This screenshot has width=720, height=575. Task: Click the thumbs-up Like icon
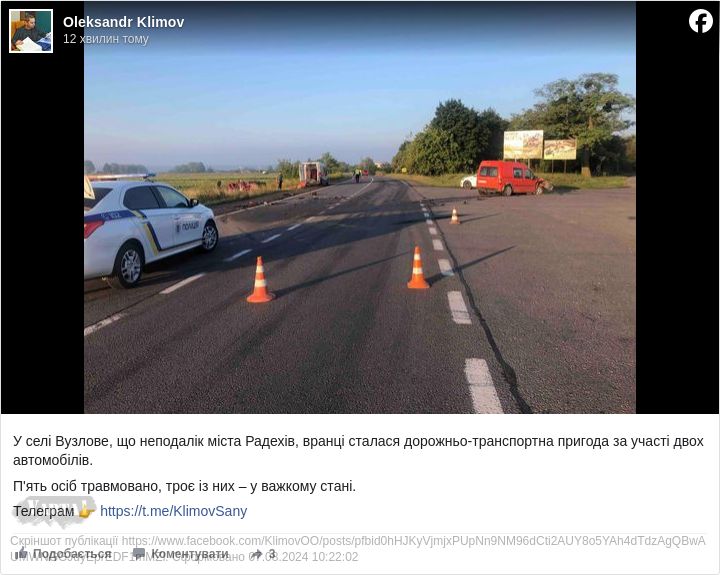click(x=21, y=552)
